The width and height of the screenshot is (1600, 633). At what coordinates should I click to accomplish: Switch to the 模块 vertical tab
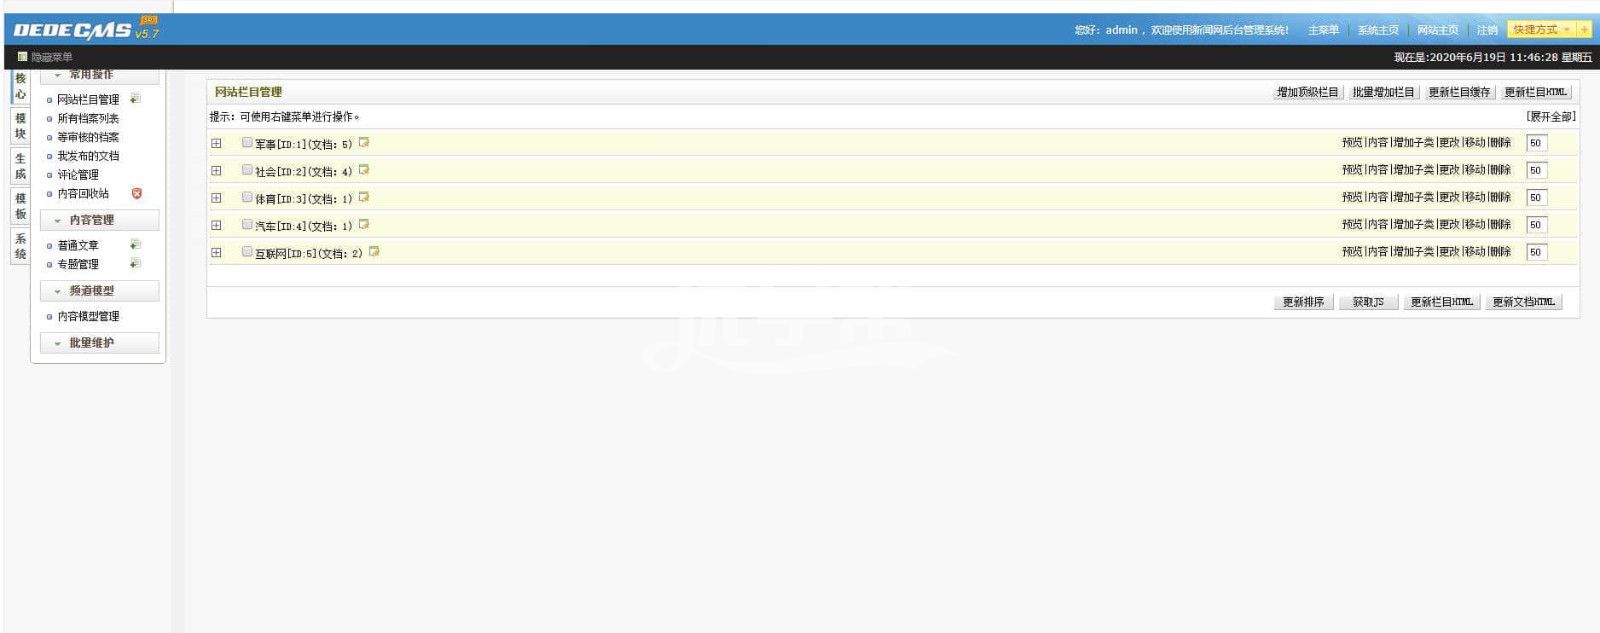20,126
